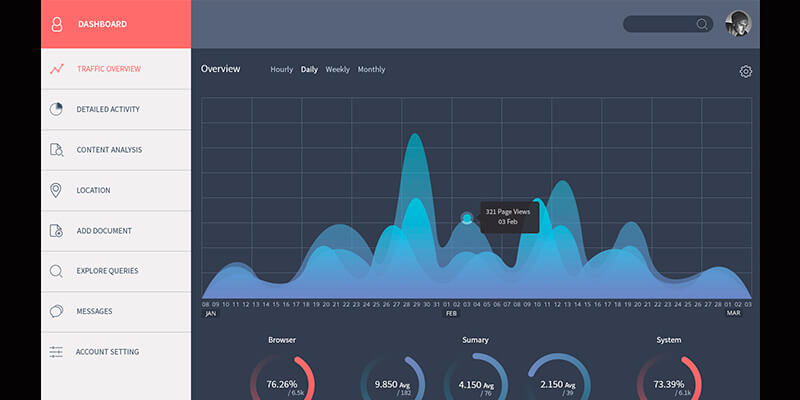Click the 2.150 Avg gauge

coord(558,378)
